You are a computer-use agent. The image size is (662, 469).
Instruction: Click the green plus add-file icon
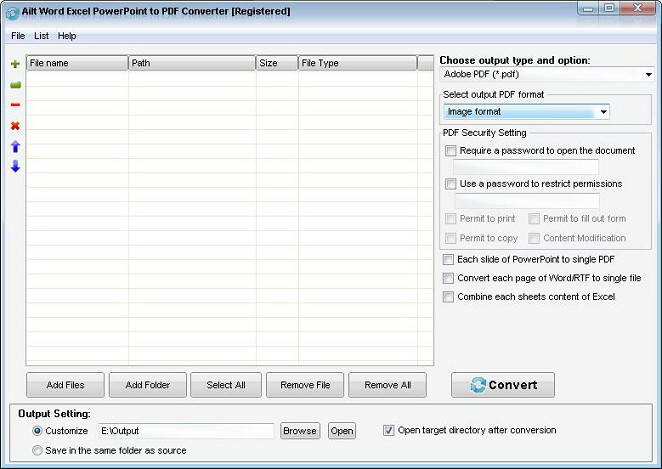15,64
